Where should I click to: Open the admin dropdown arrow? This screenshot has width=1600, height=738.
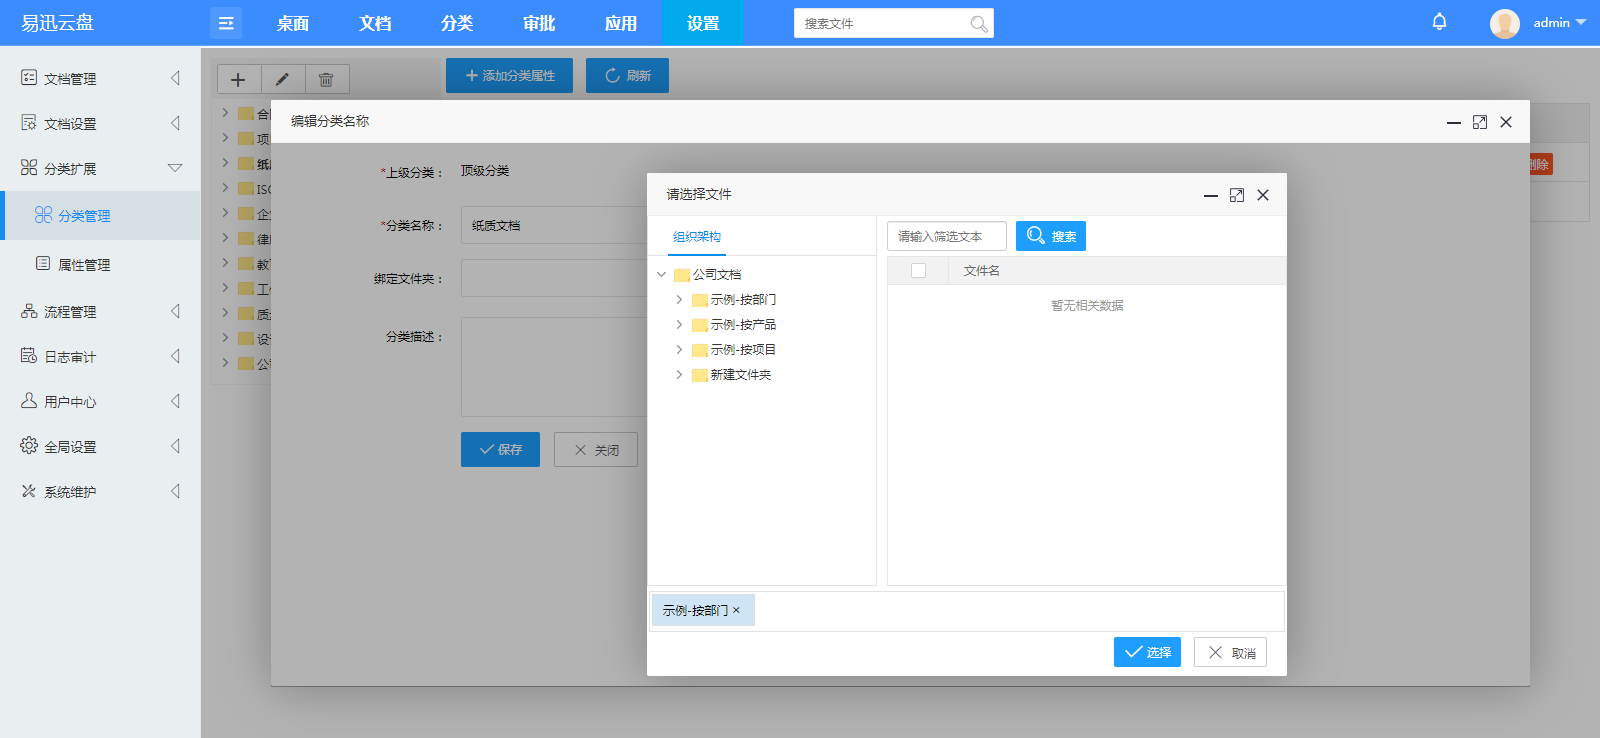coord(1581,22)
